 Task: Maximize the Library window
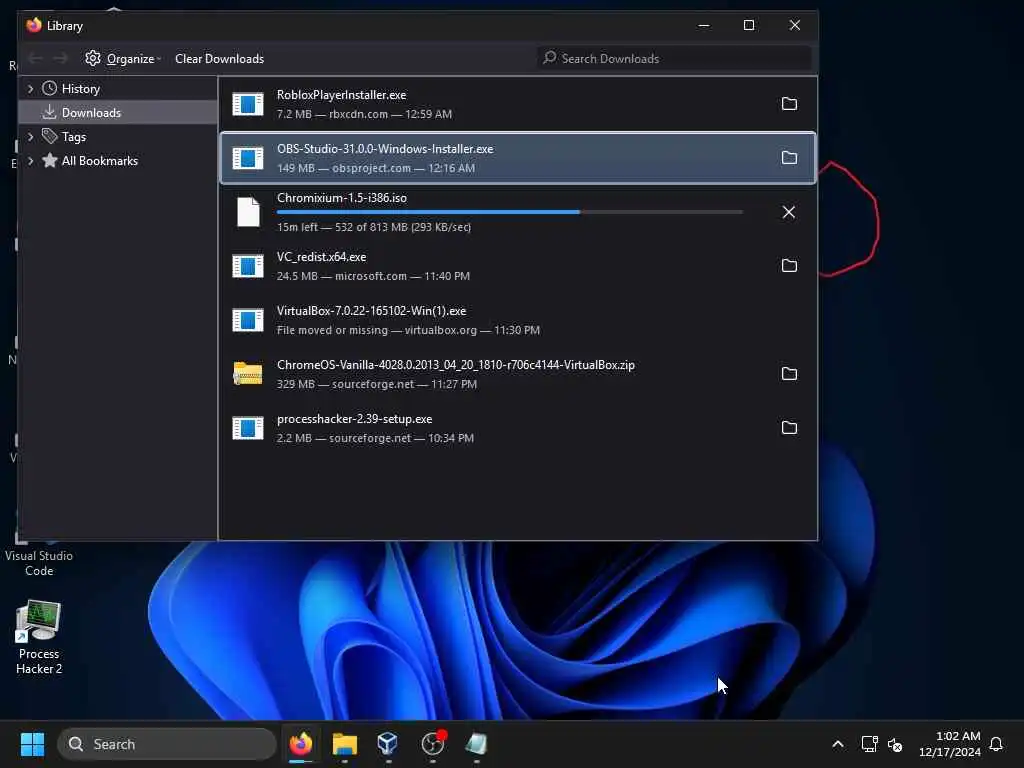(x=749, y=25)
